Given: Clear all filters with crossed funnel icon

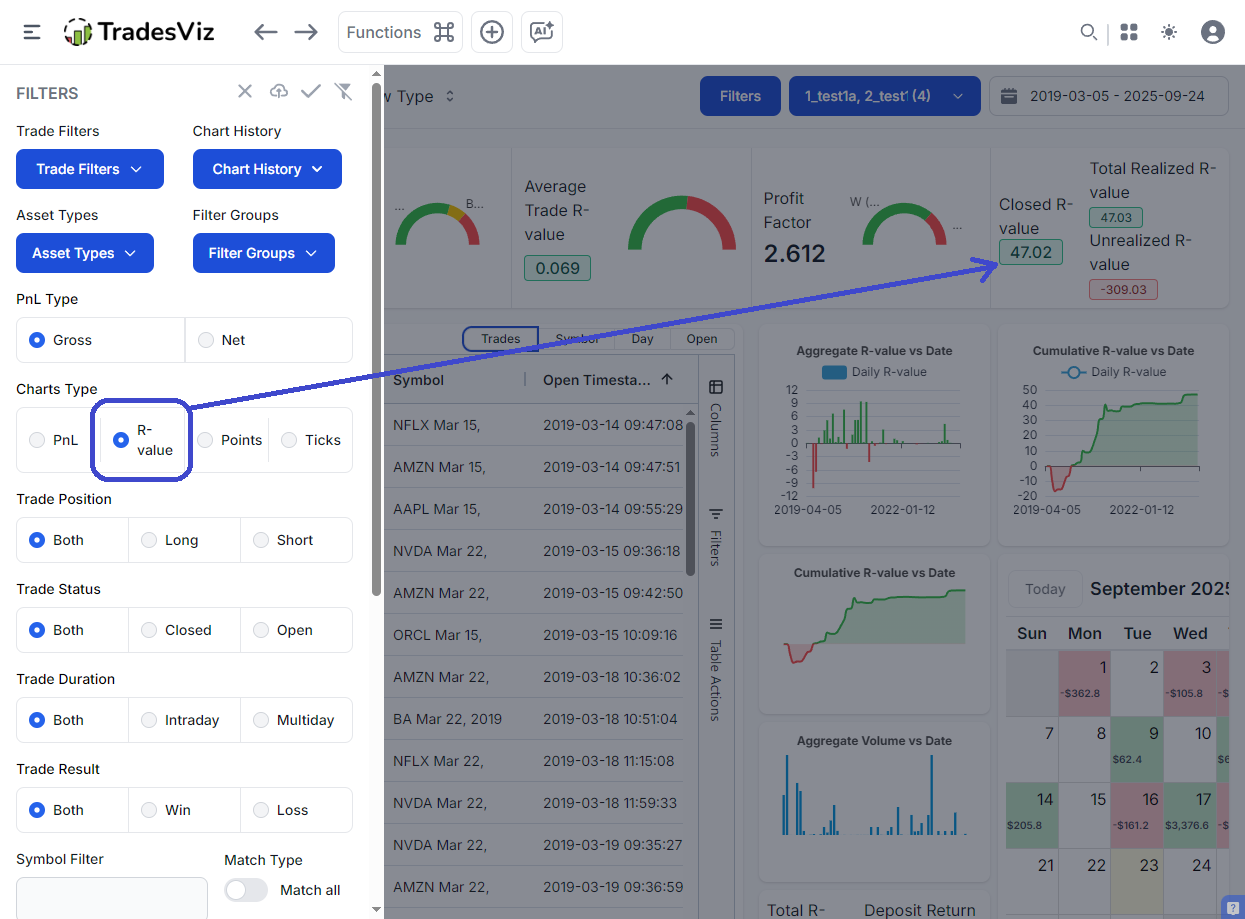Looking at the screenshot, I should 343,92.
